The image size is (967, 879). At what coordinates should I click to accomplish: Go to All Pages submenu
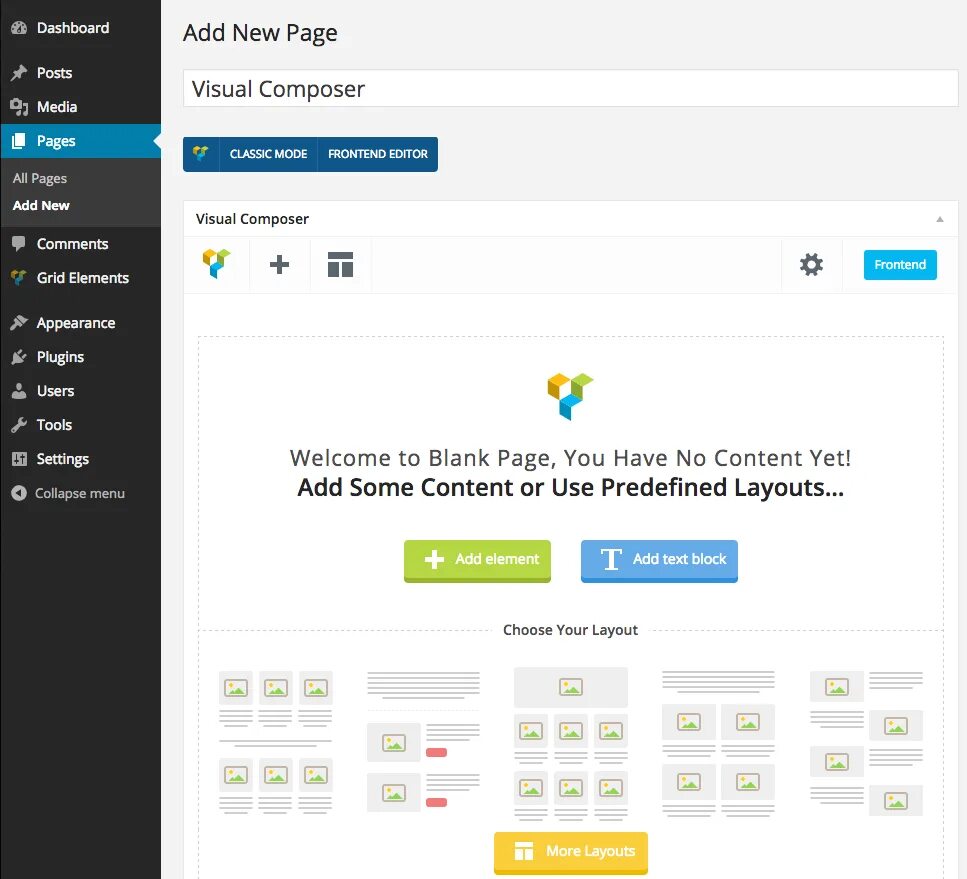[39, 178]
